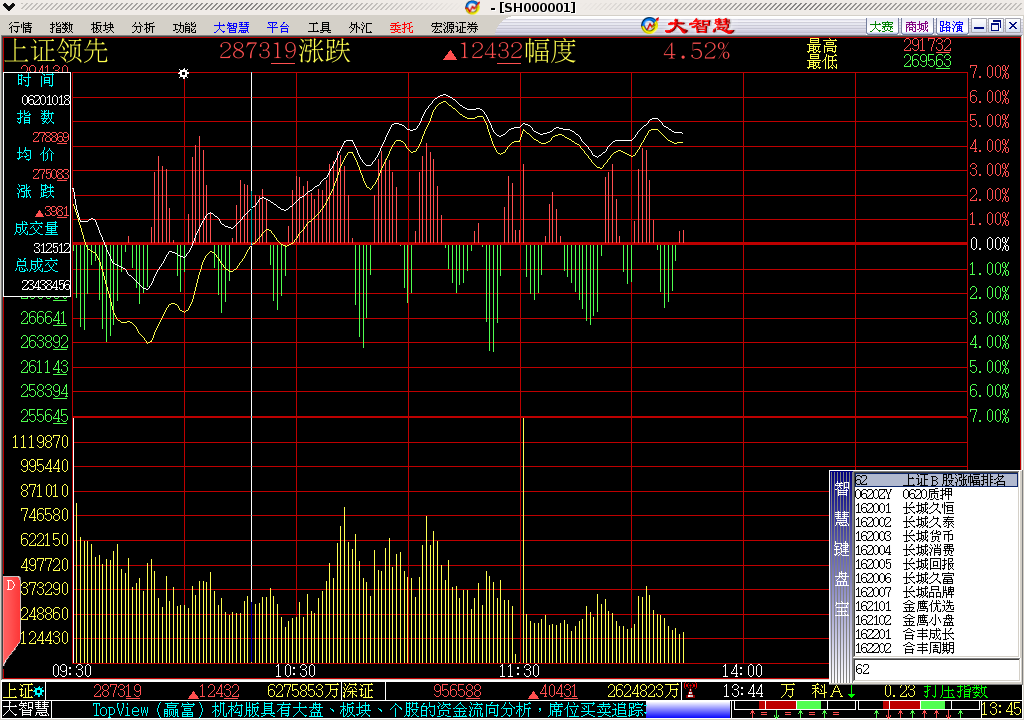Image resolution: width=1024 pixels, height=720 pixels.
Task: Open the 行情 menu
Action: [20, 27]
